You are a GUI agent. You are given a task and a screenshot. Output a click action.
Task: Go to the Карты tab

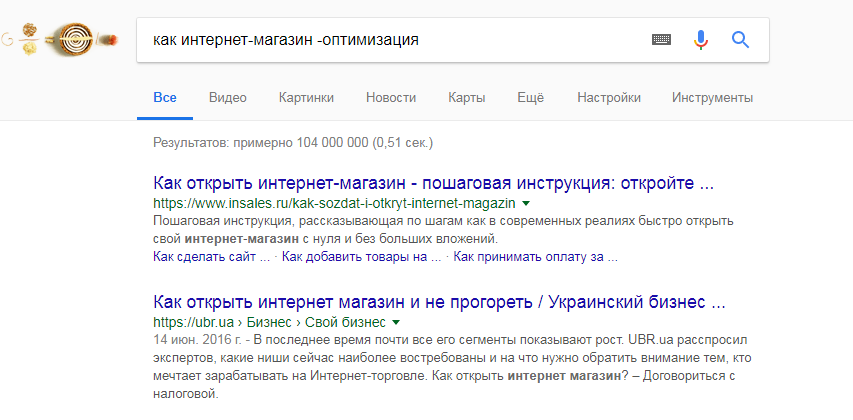[x=467, y=98]
